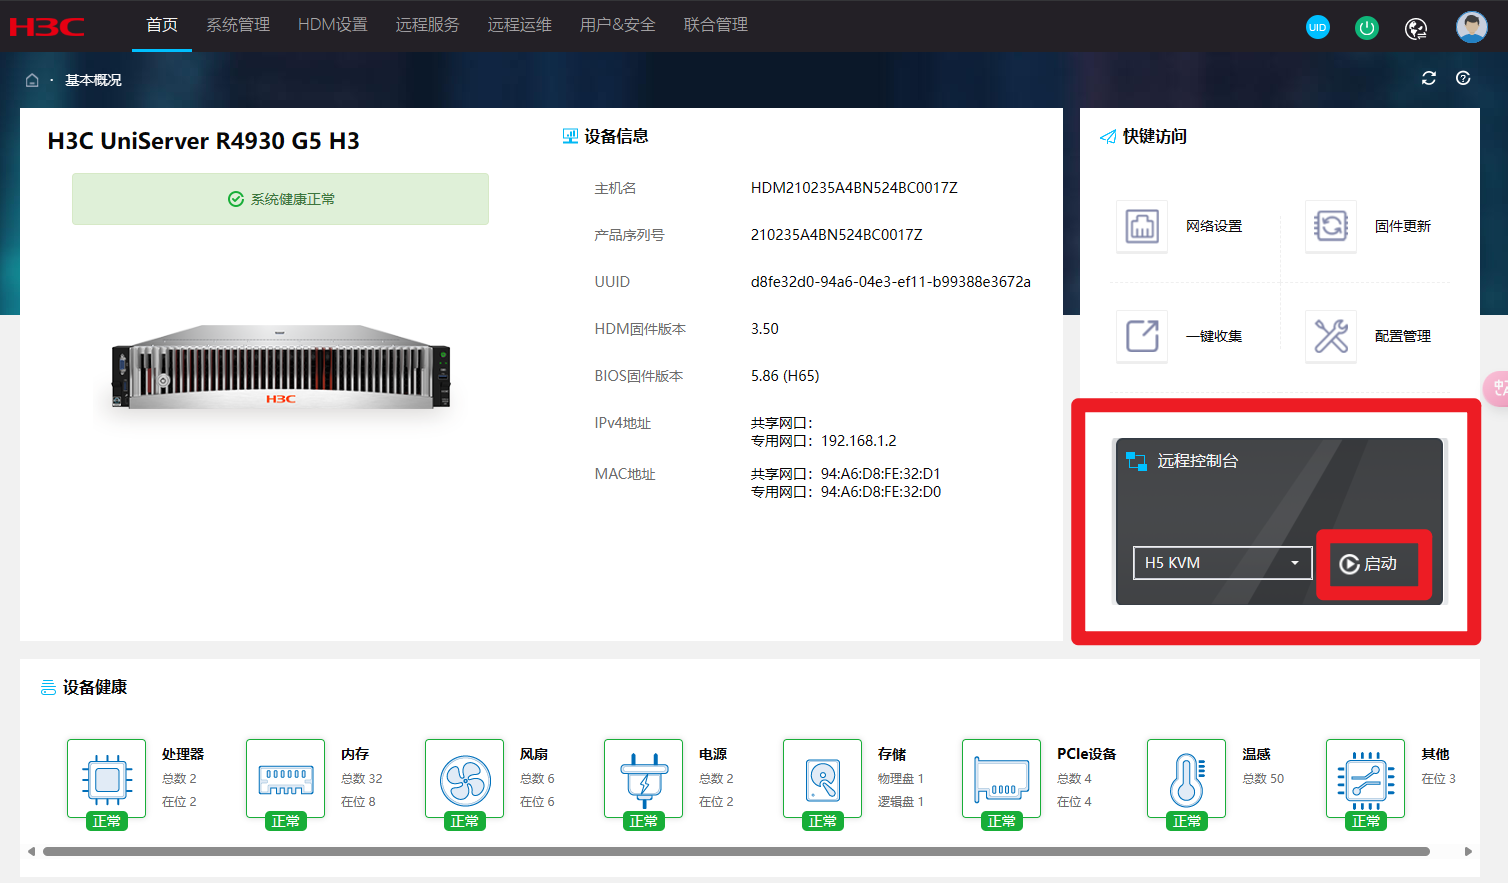The image size is (1508, 883).
Task: Open the user avatar menu
Action: click(1471, 27)
